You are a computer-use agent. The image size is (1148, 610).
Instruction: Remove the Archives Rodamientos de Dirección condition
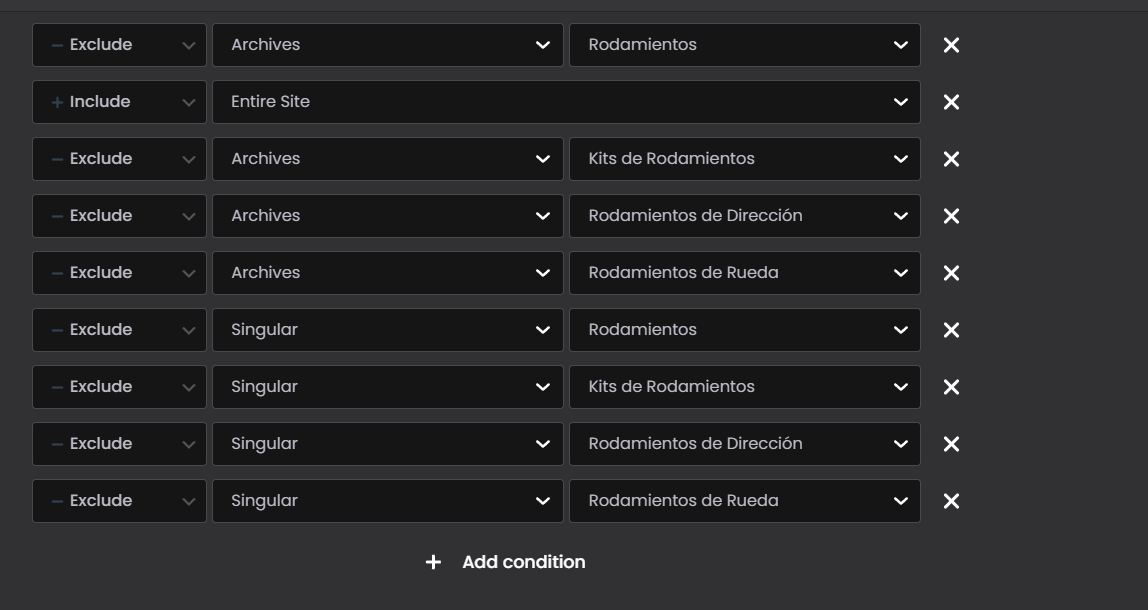pyautogui.click(x=951, y=216)
